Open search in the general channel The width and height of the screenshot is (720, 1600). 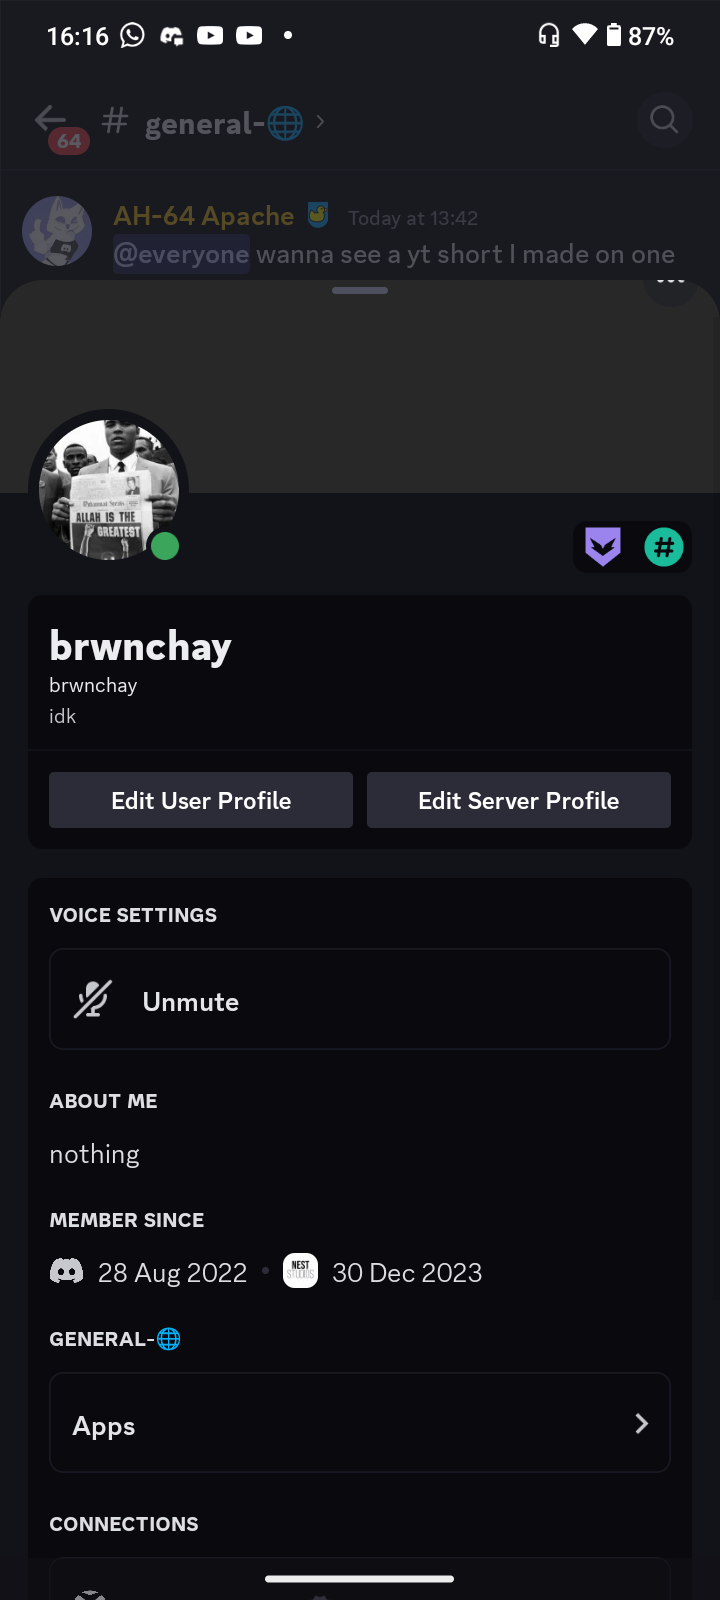click(x=664, y=121)
